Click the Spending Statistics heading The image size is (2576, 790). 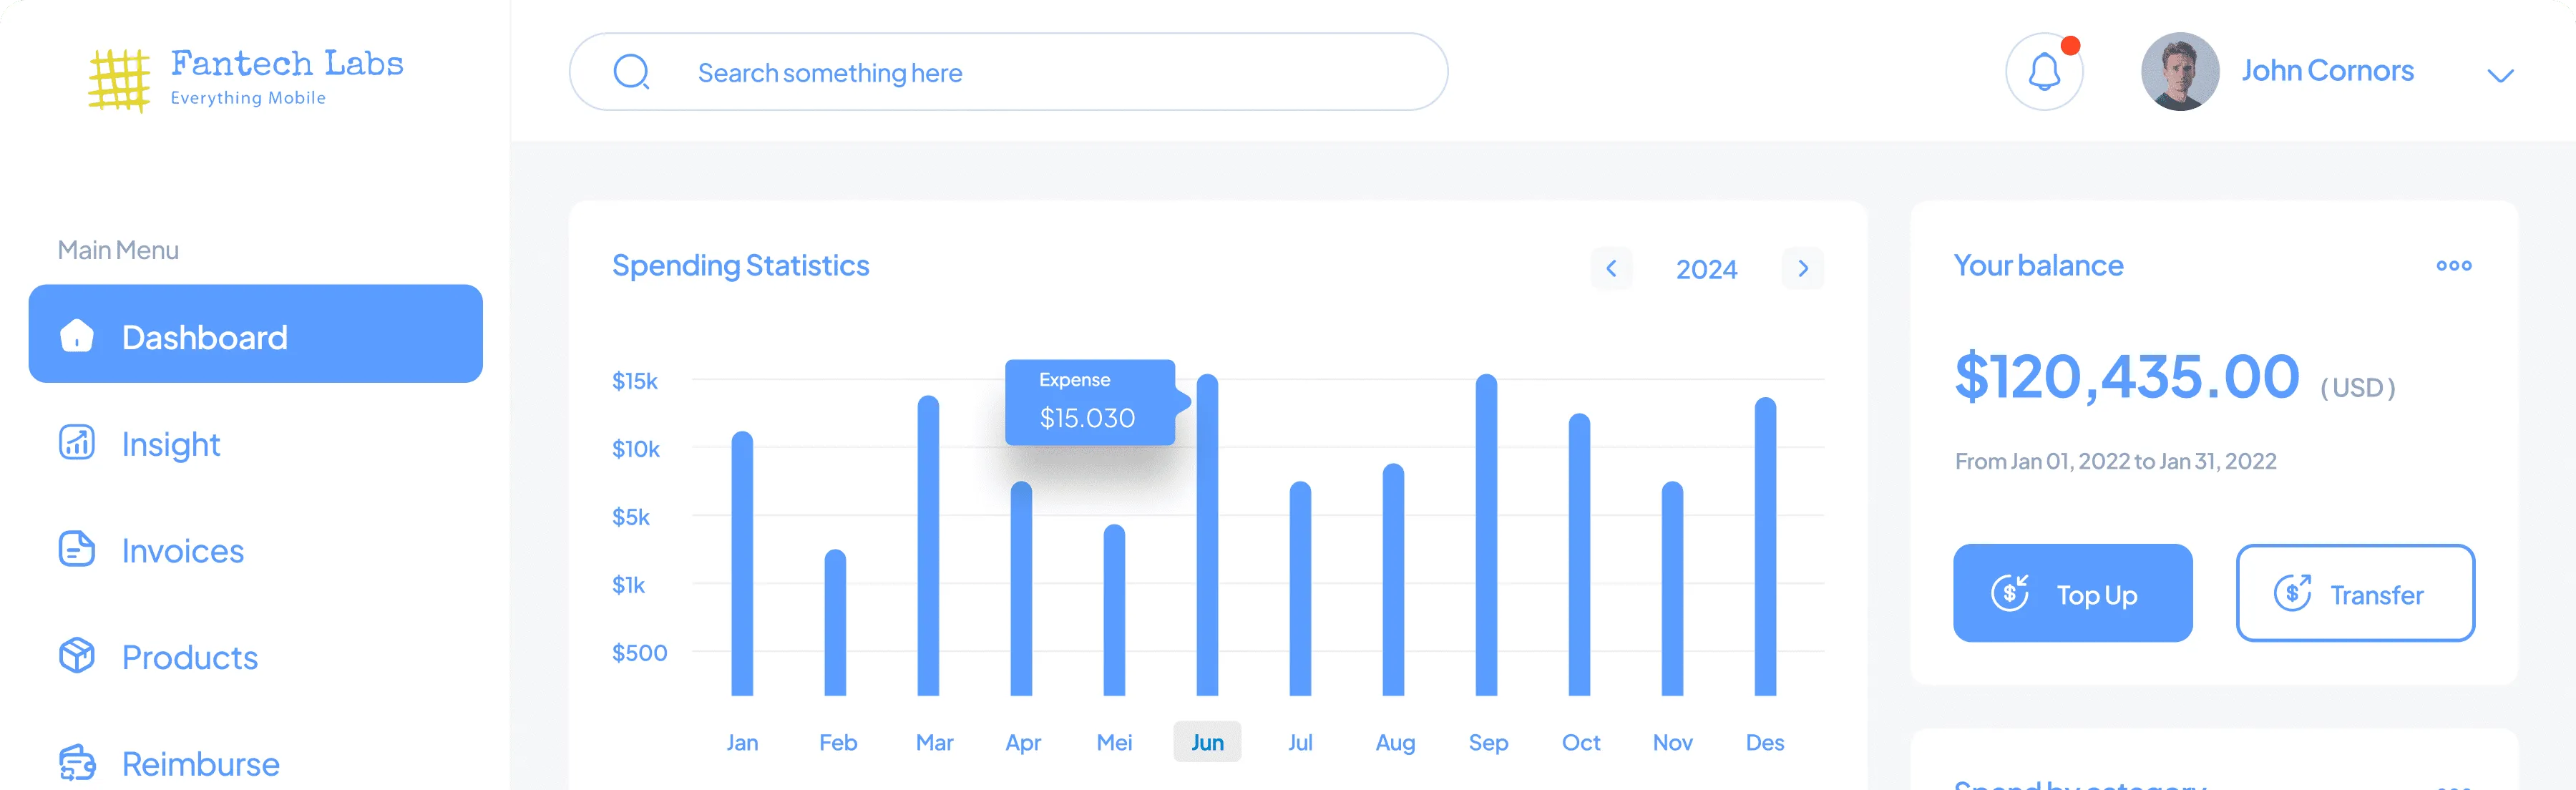[x=740, y=265]
